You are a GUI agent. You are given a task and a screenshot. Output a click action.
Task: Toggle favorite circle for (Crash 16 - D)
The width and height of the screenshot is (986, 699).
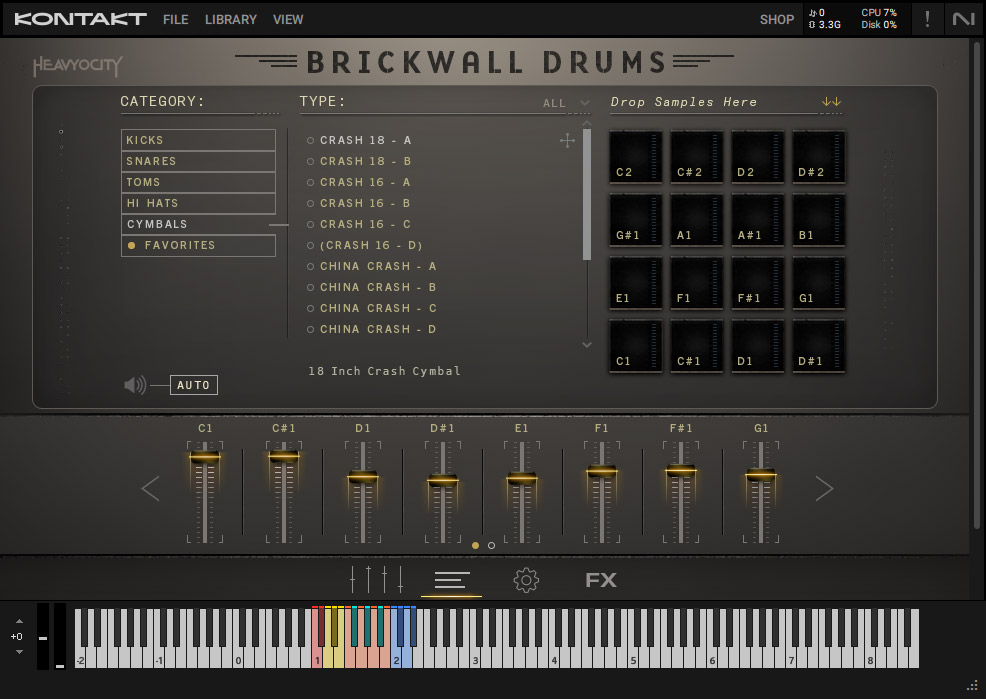[x=311, y=245]
